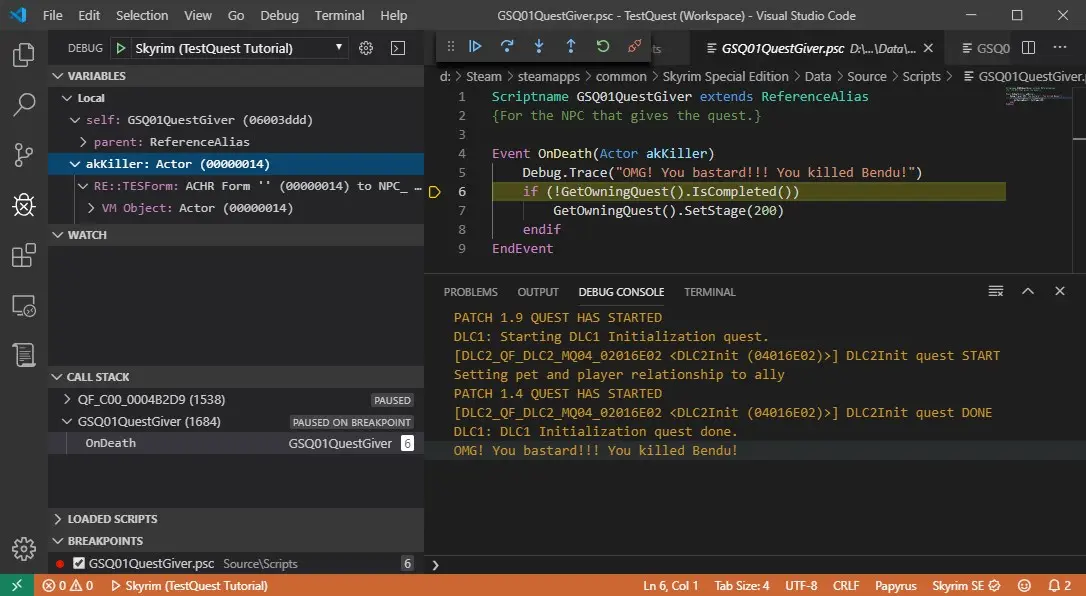Open the Remote Explorer view
Image resolution: width=1086 pixels, height=596 pixels.
(24, 305)
